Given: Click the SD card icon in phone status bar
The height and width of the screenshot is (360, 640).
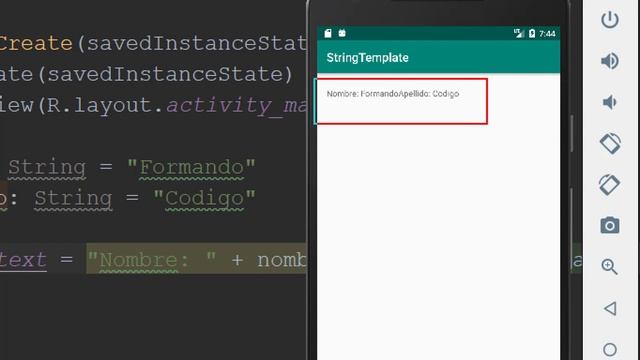Looking at the screenshot, I should [x=328, y=33].
